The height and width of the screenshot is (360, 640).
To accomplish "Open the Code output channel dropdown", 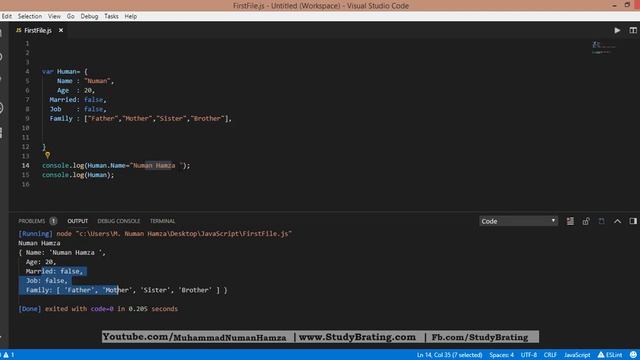I will [518, 221].
